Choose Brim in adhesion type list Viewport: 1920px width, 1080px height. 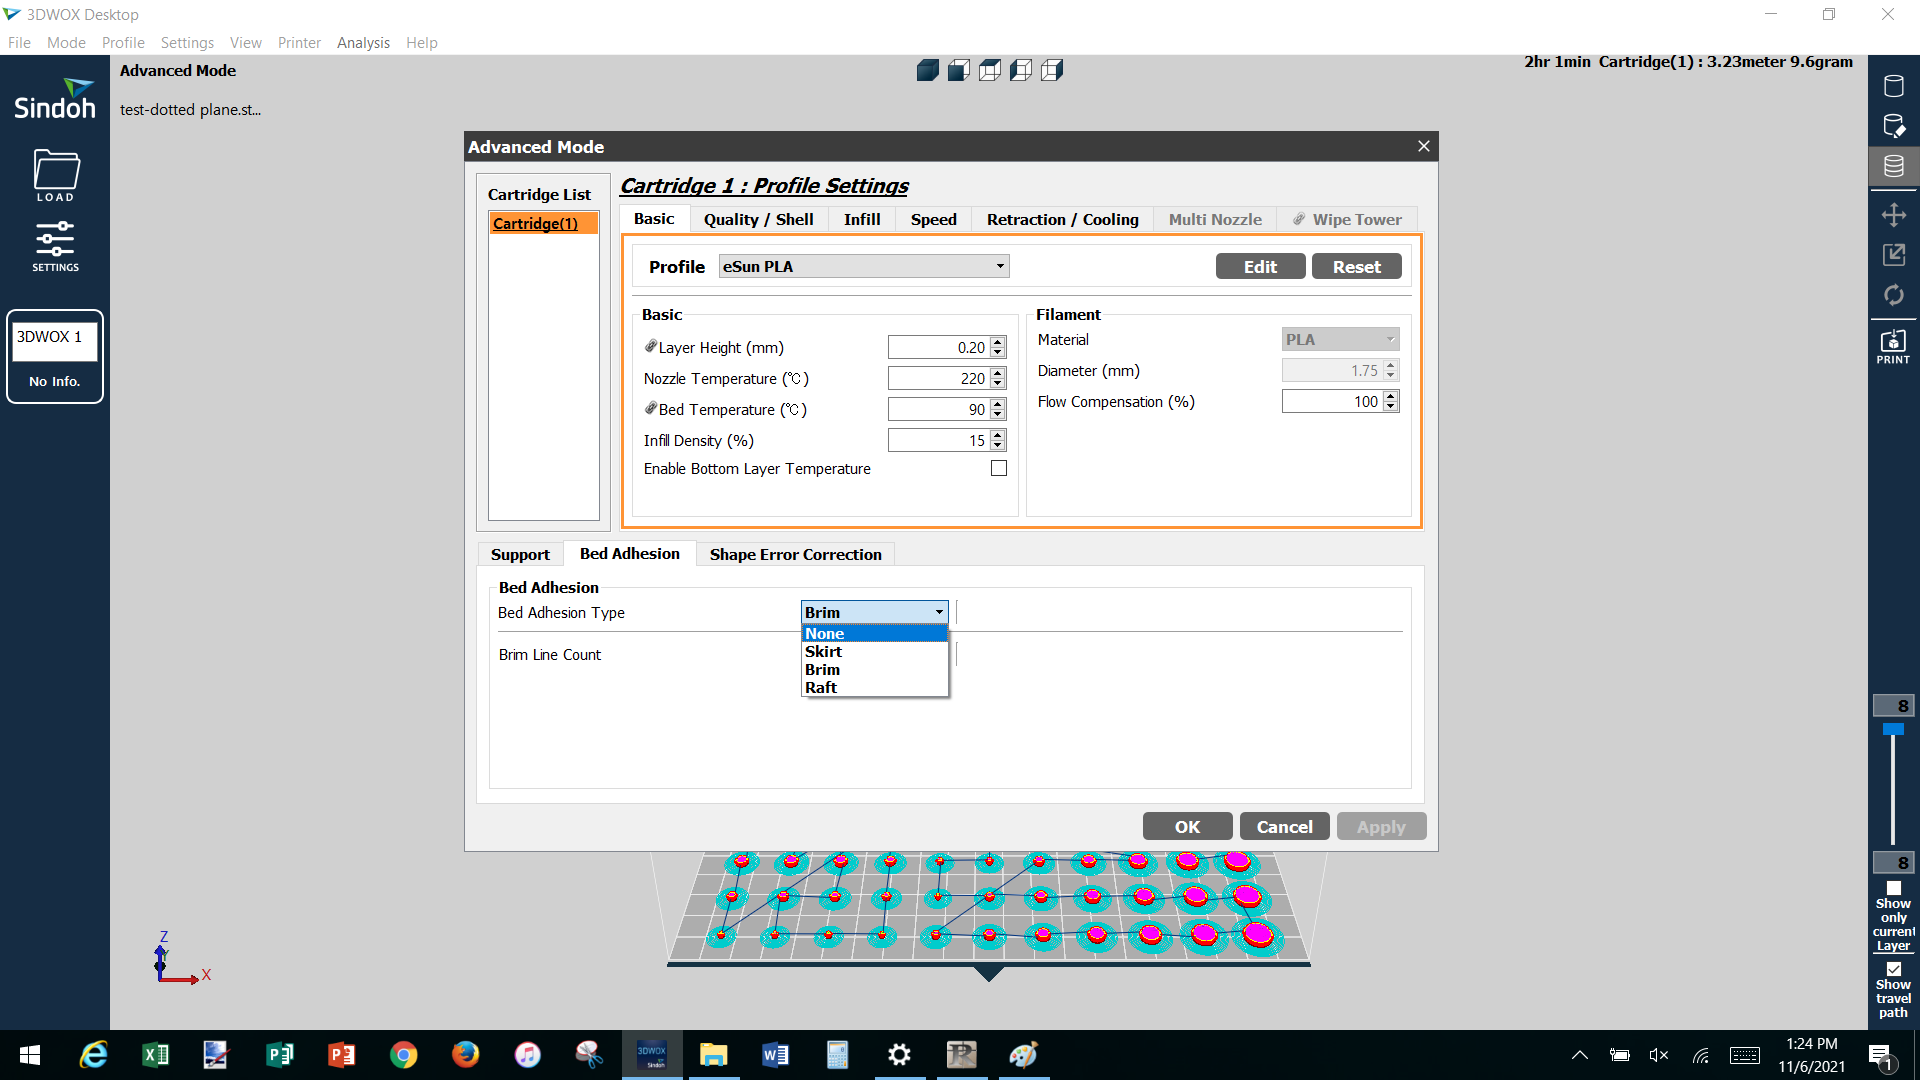tap(874, 669)
